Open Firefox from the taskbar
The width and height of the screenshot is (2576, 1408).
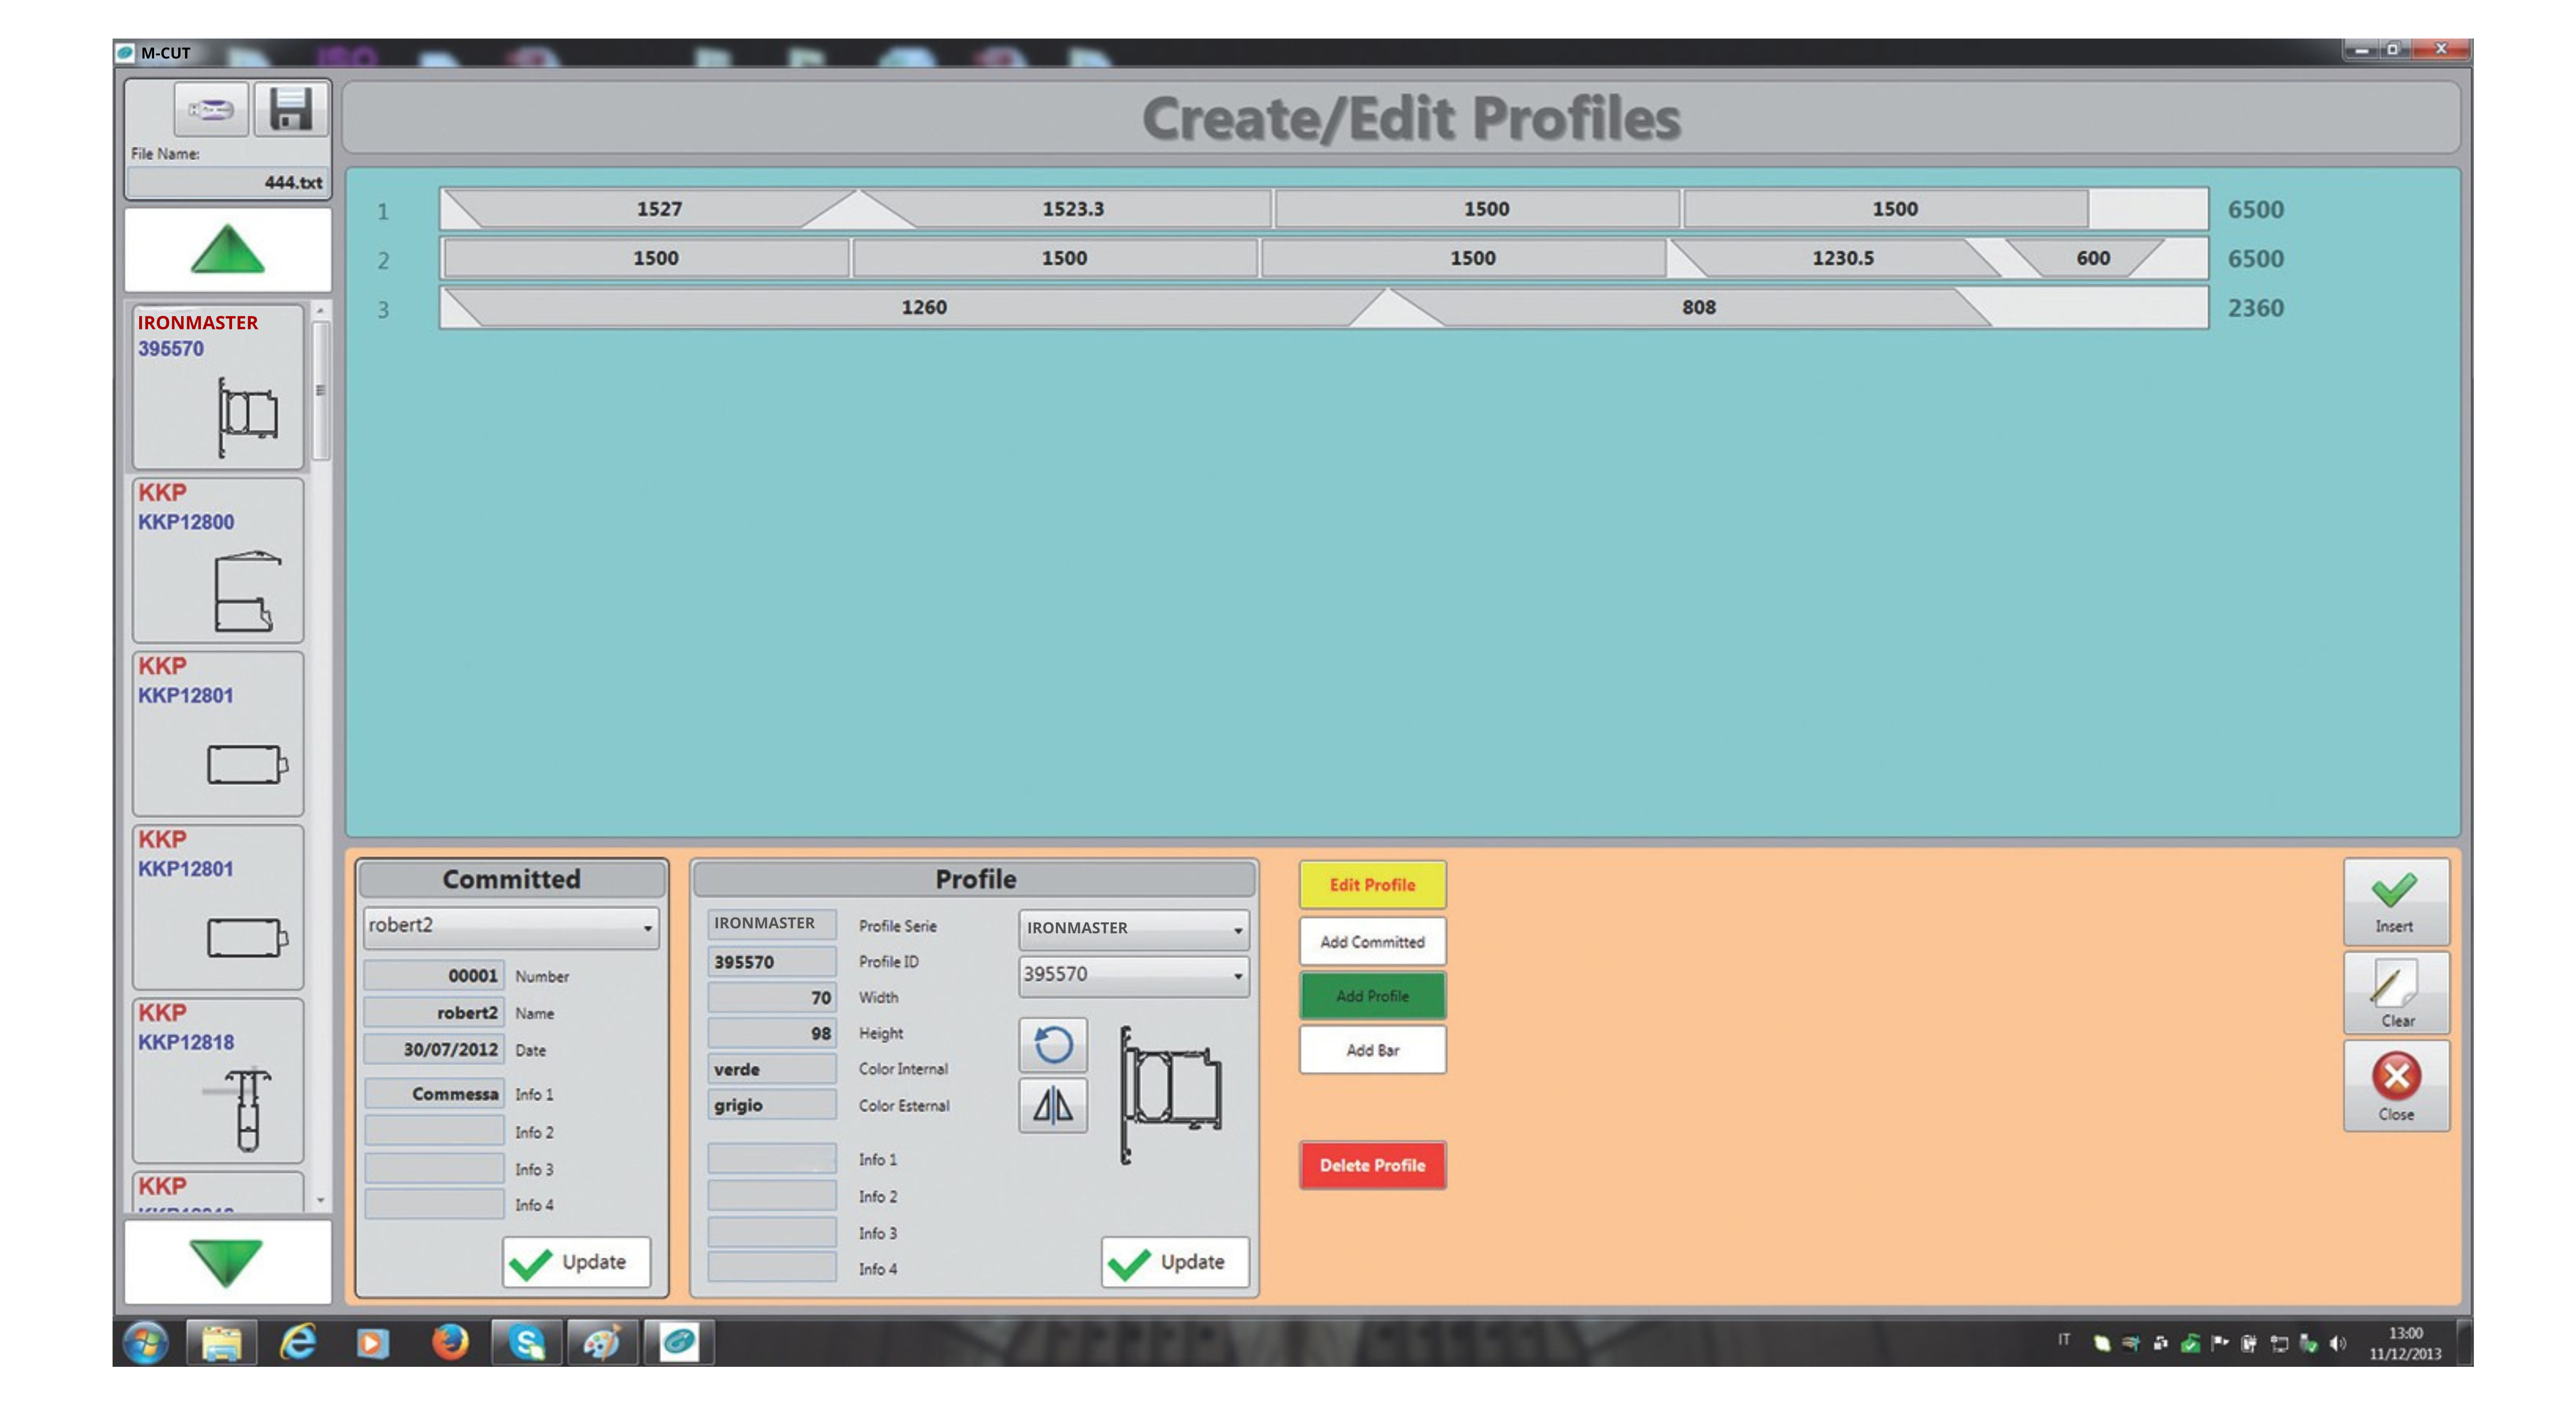[450, 1342]
